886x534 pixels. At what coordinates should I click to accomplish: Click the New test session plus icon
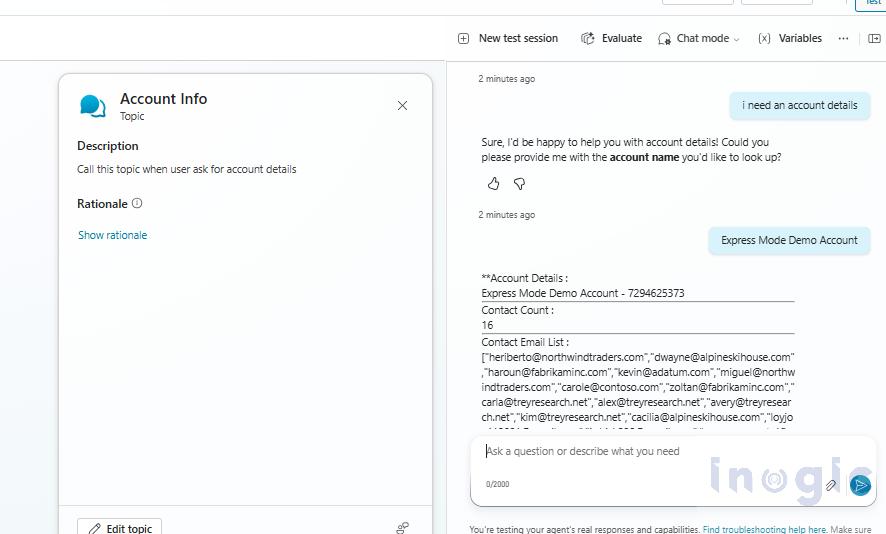pyautogui.click(x=463, y=38)
